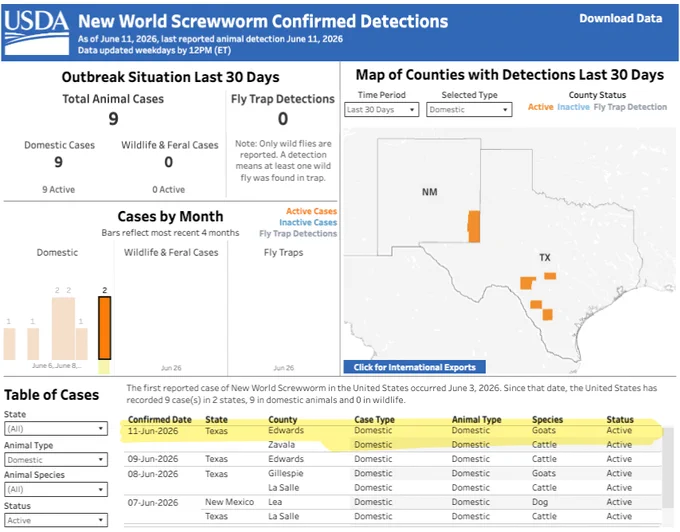Open the Selected Type dropdown
The width and height of the screenshot is (680, 532).
(469, 110)
